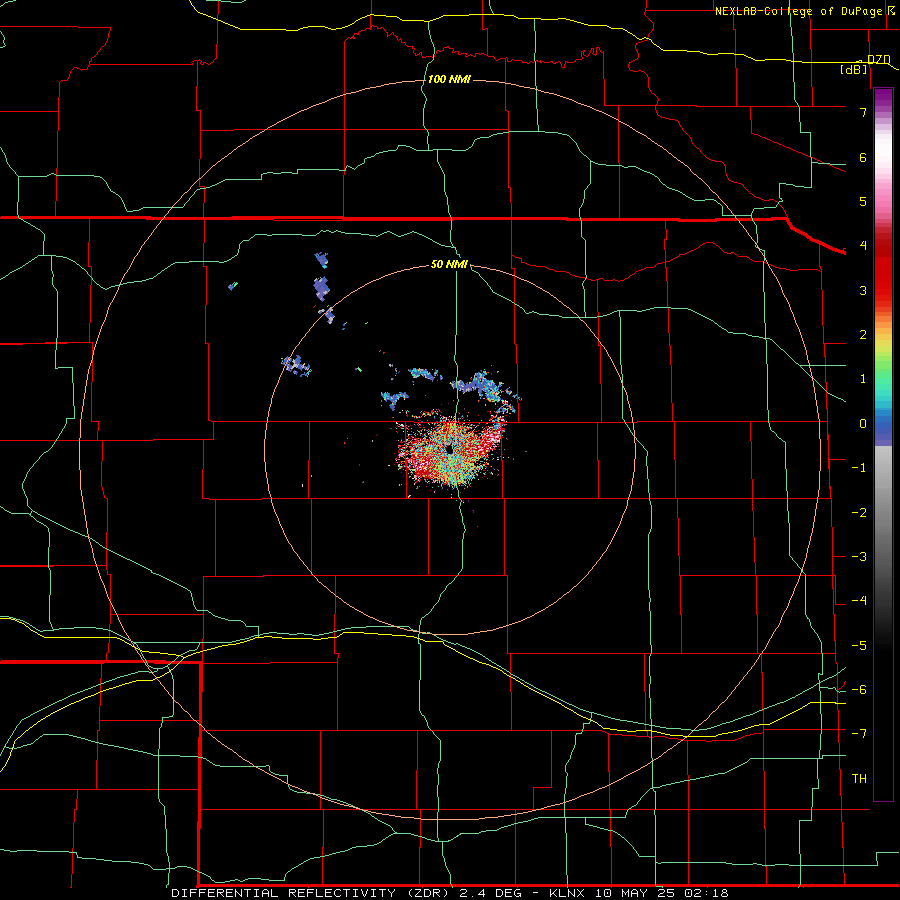Click the red section of the color bar
This screenshot has width=900, height=900.
(883, 270)
